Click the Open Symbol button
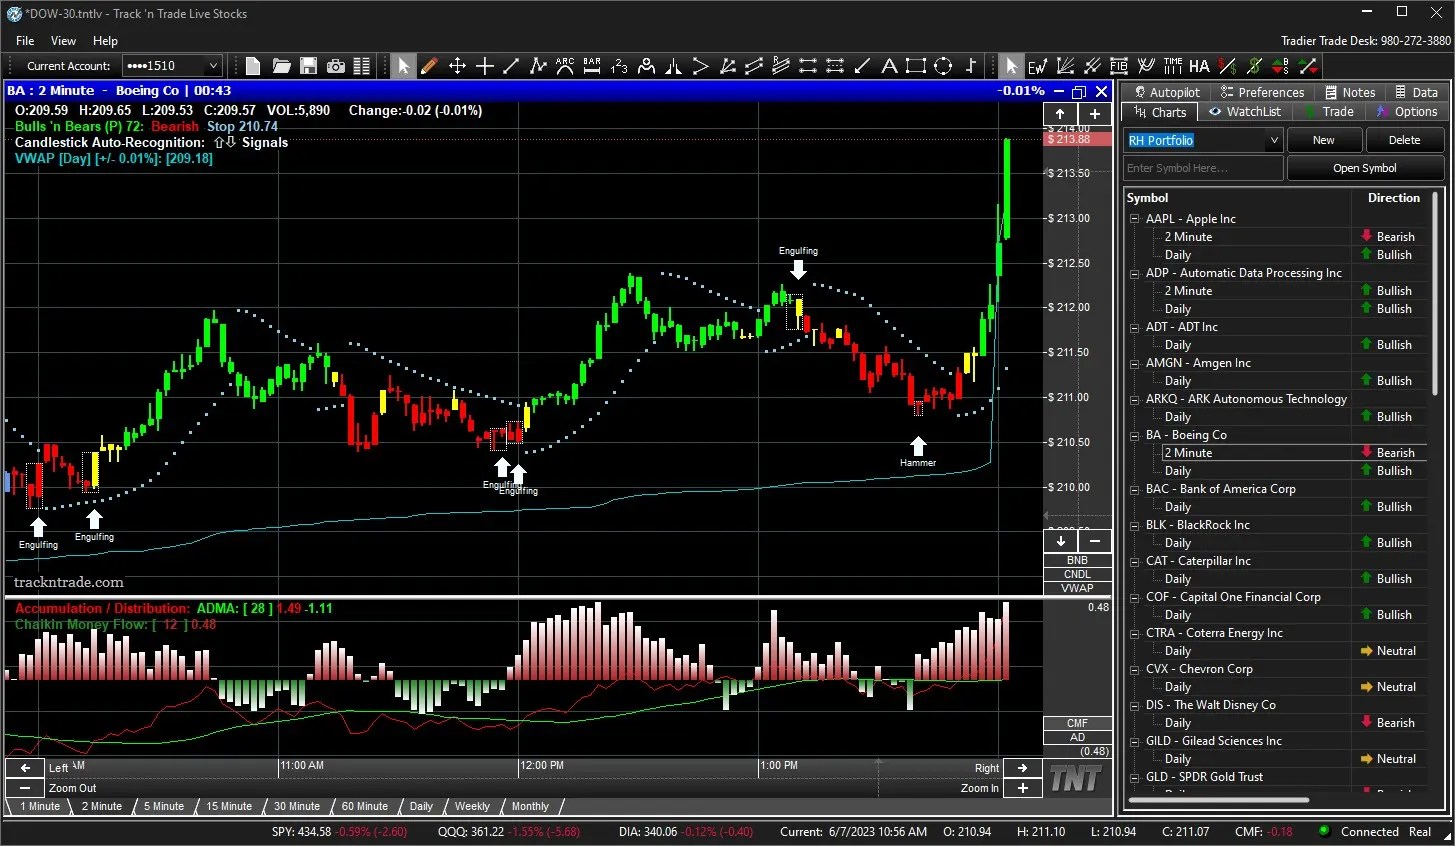 [1363, 167]
